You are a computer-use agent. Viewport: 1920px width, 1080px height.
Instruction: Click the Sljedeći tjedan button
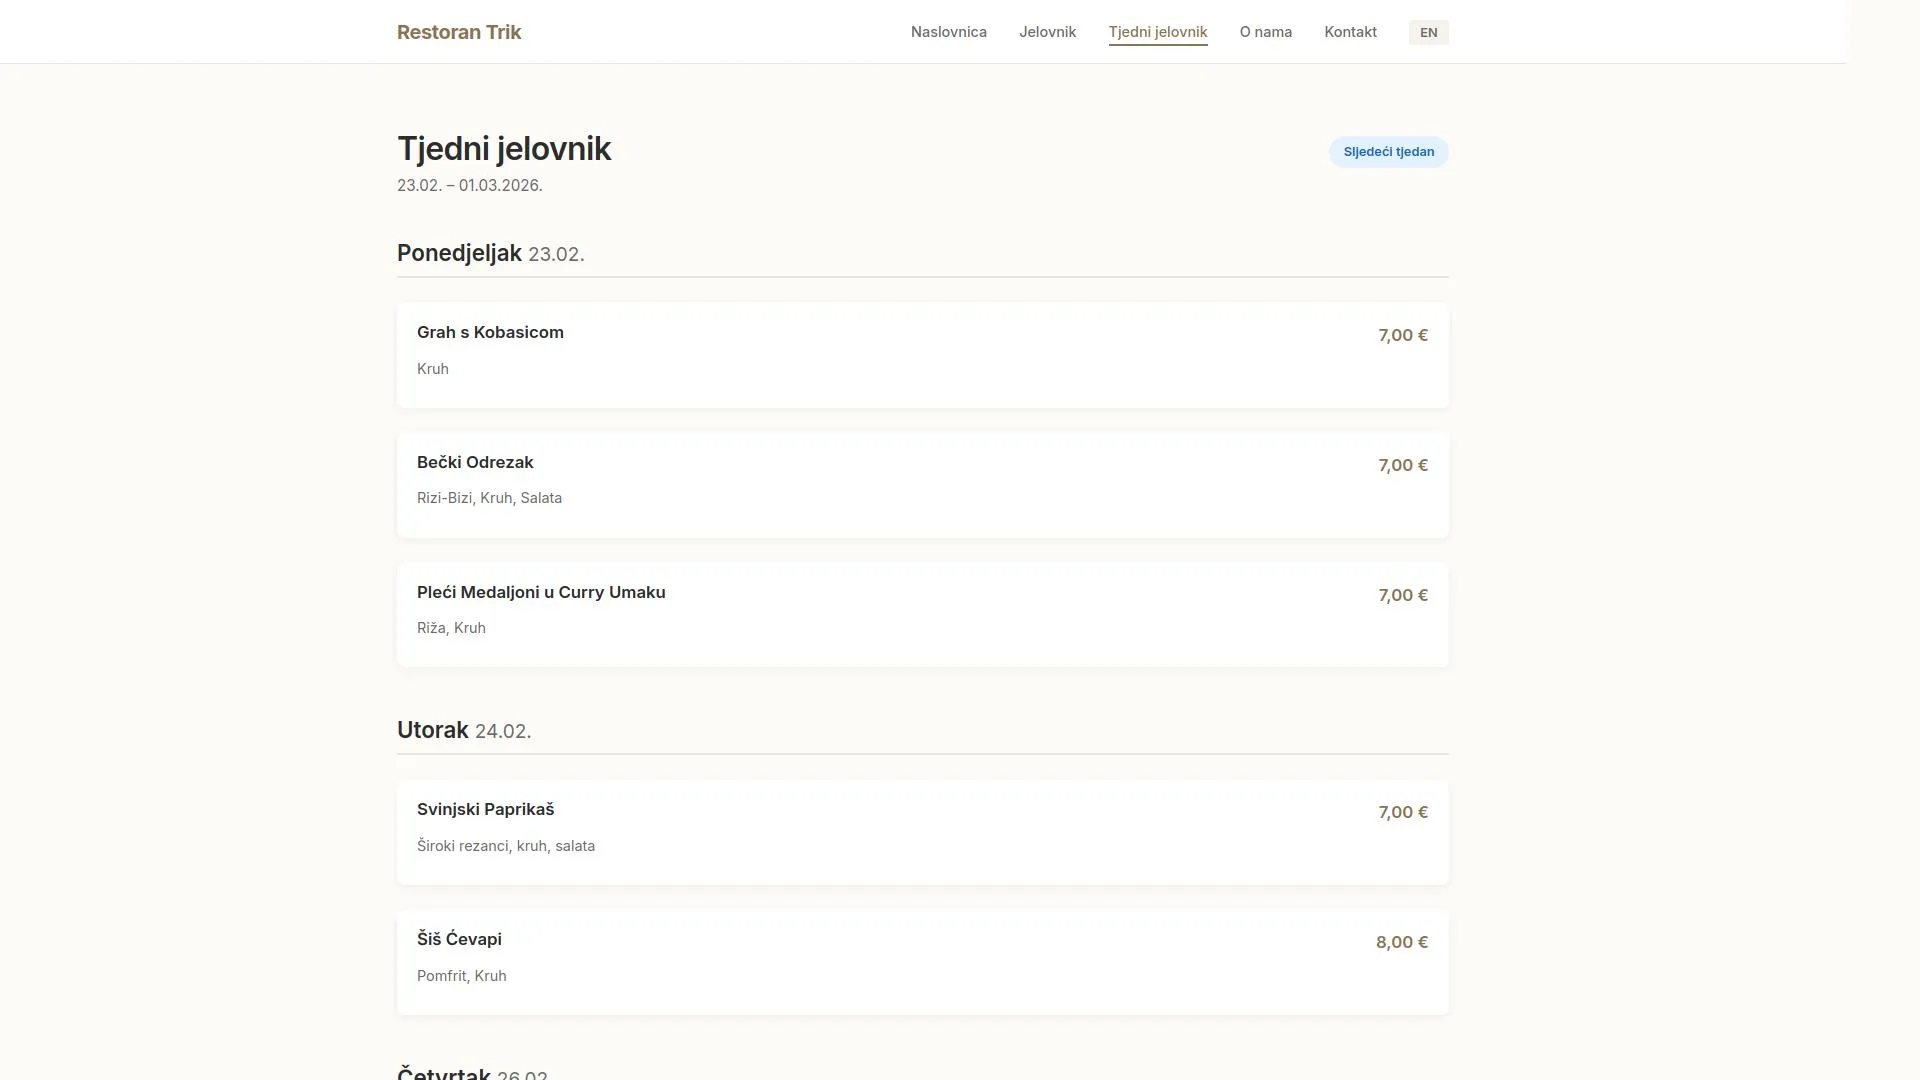click(x=1388, y=152)
